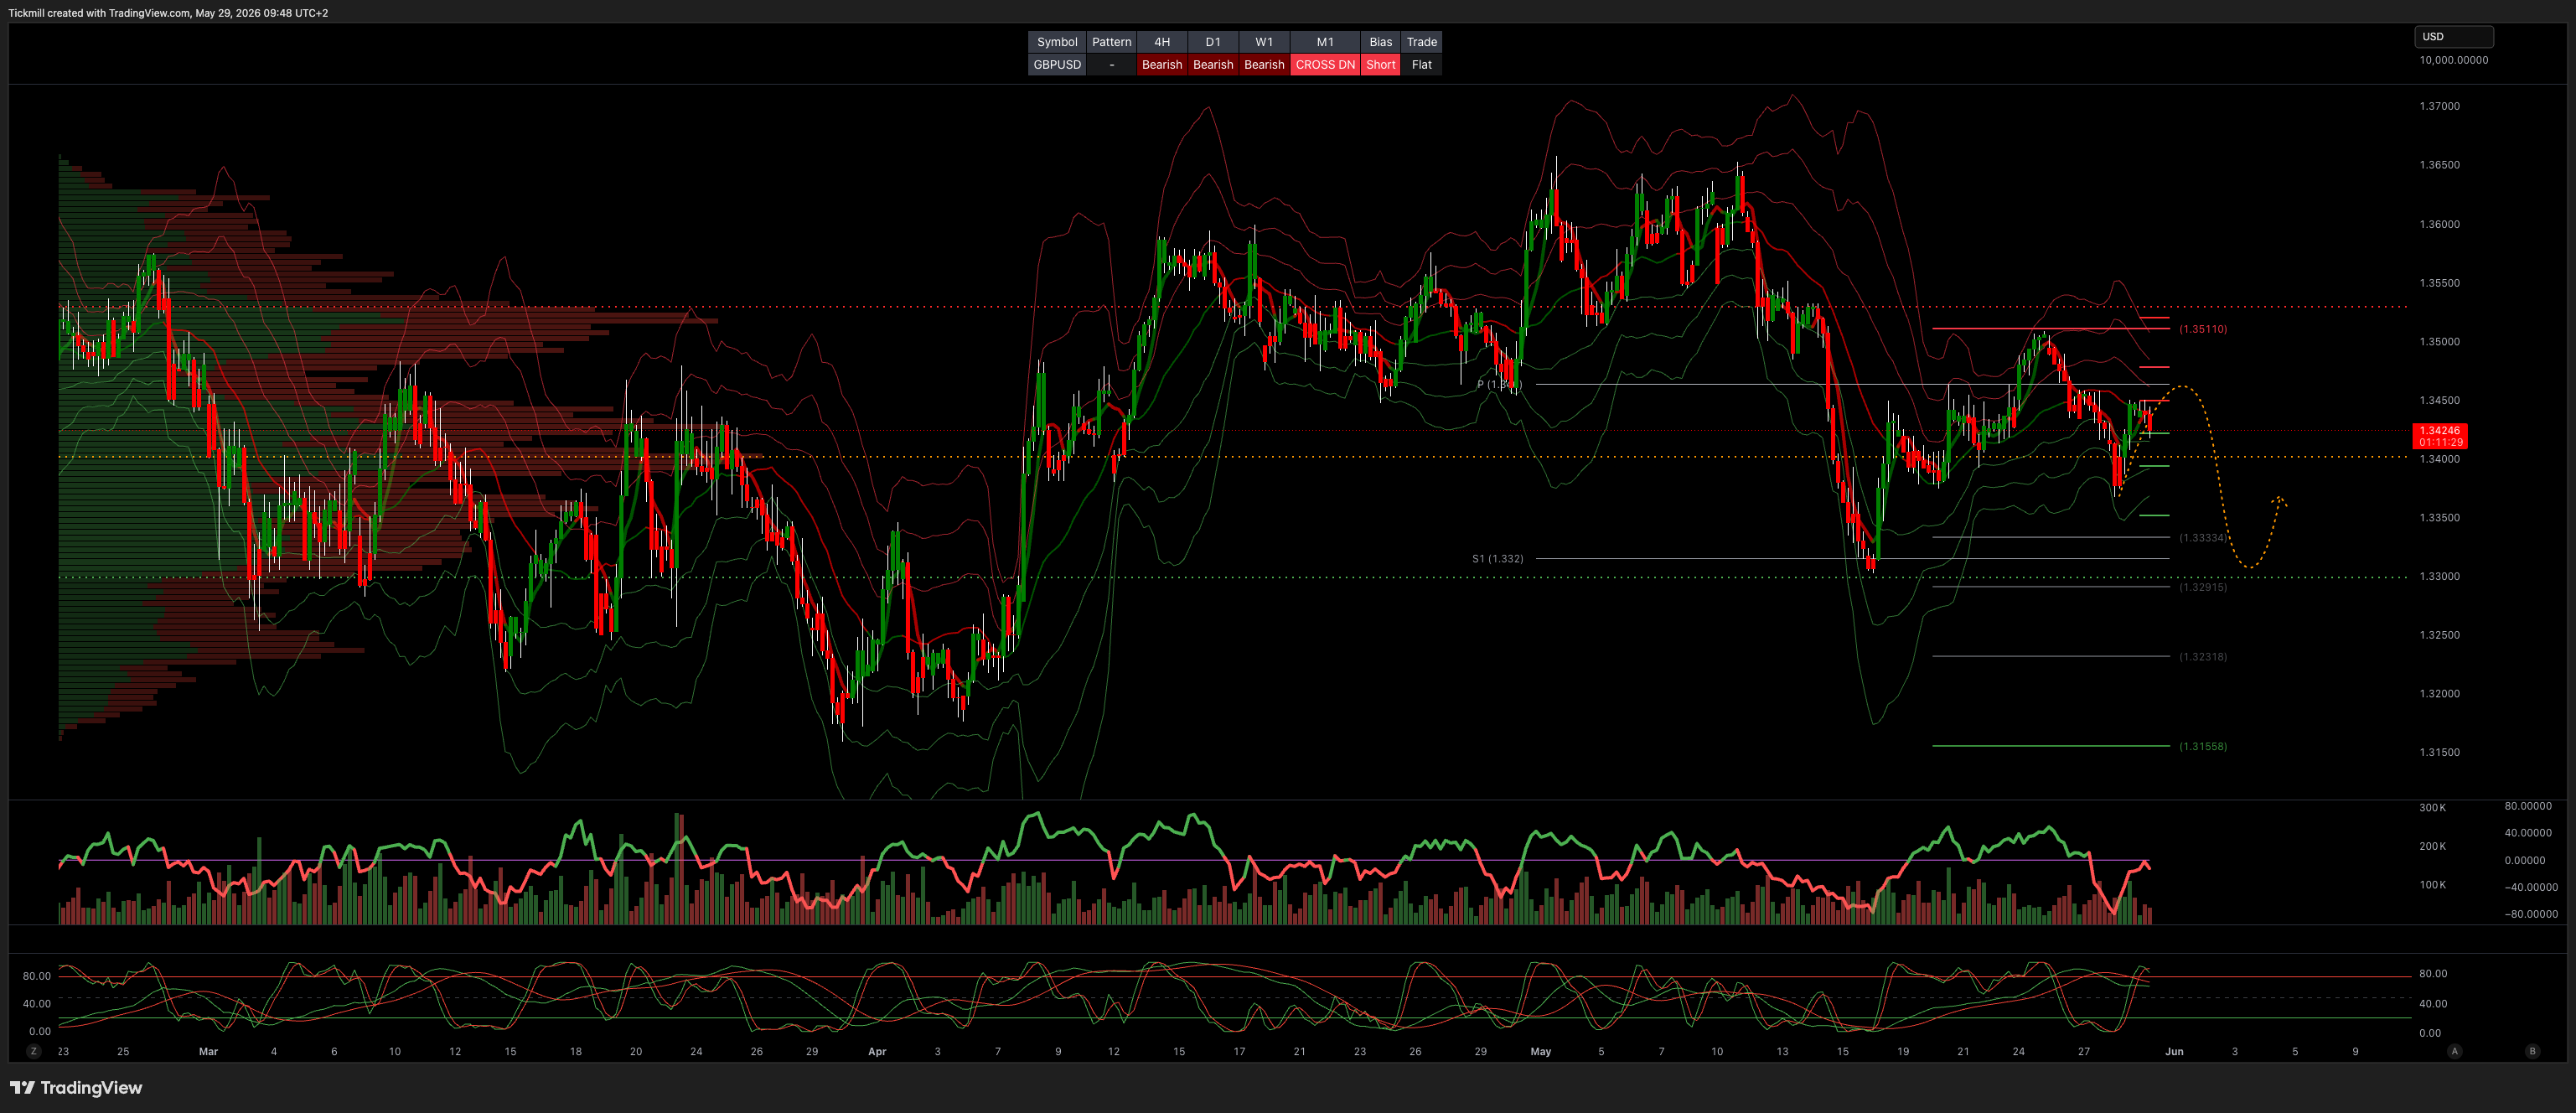Click 1.33000 on the price axis
This screenshot has height=1113, width=2576.
pyautogui.click(x=2439, y=576)
